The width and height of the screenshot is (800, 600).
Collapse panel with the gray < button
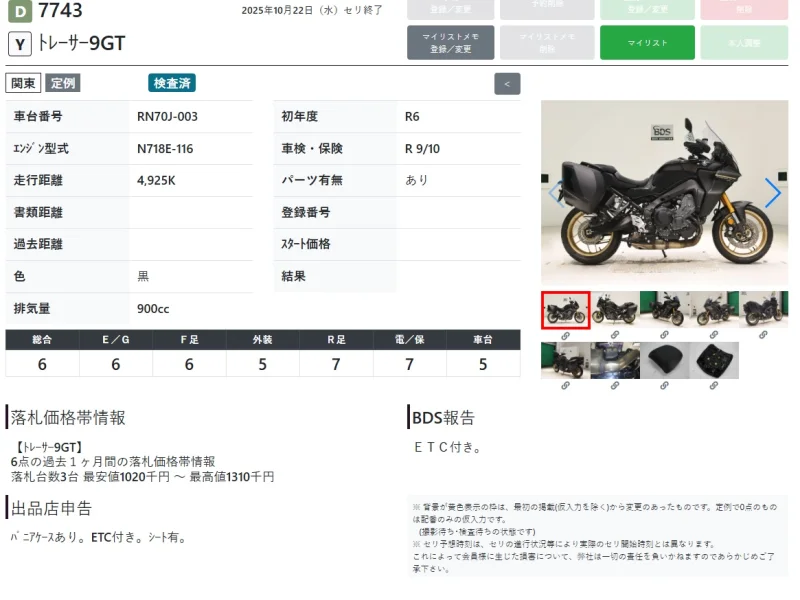[x=507, y=84]
